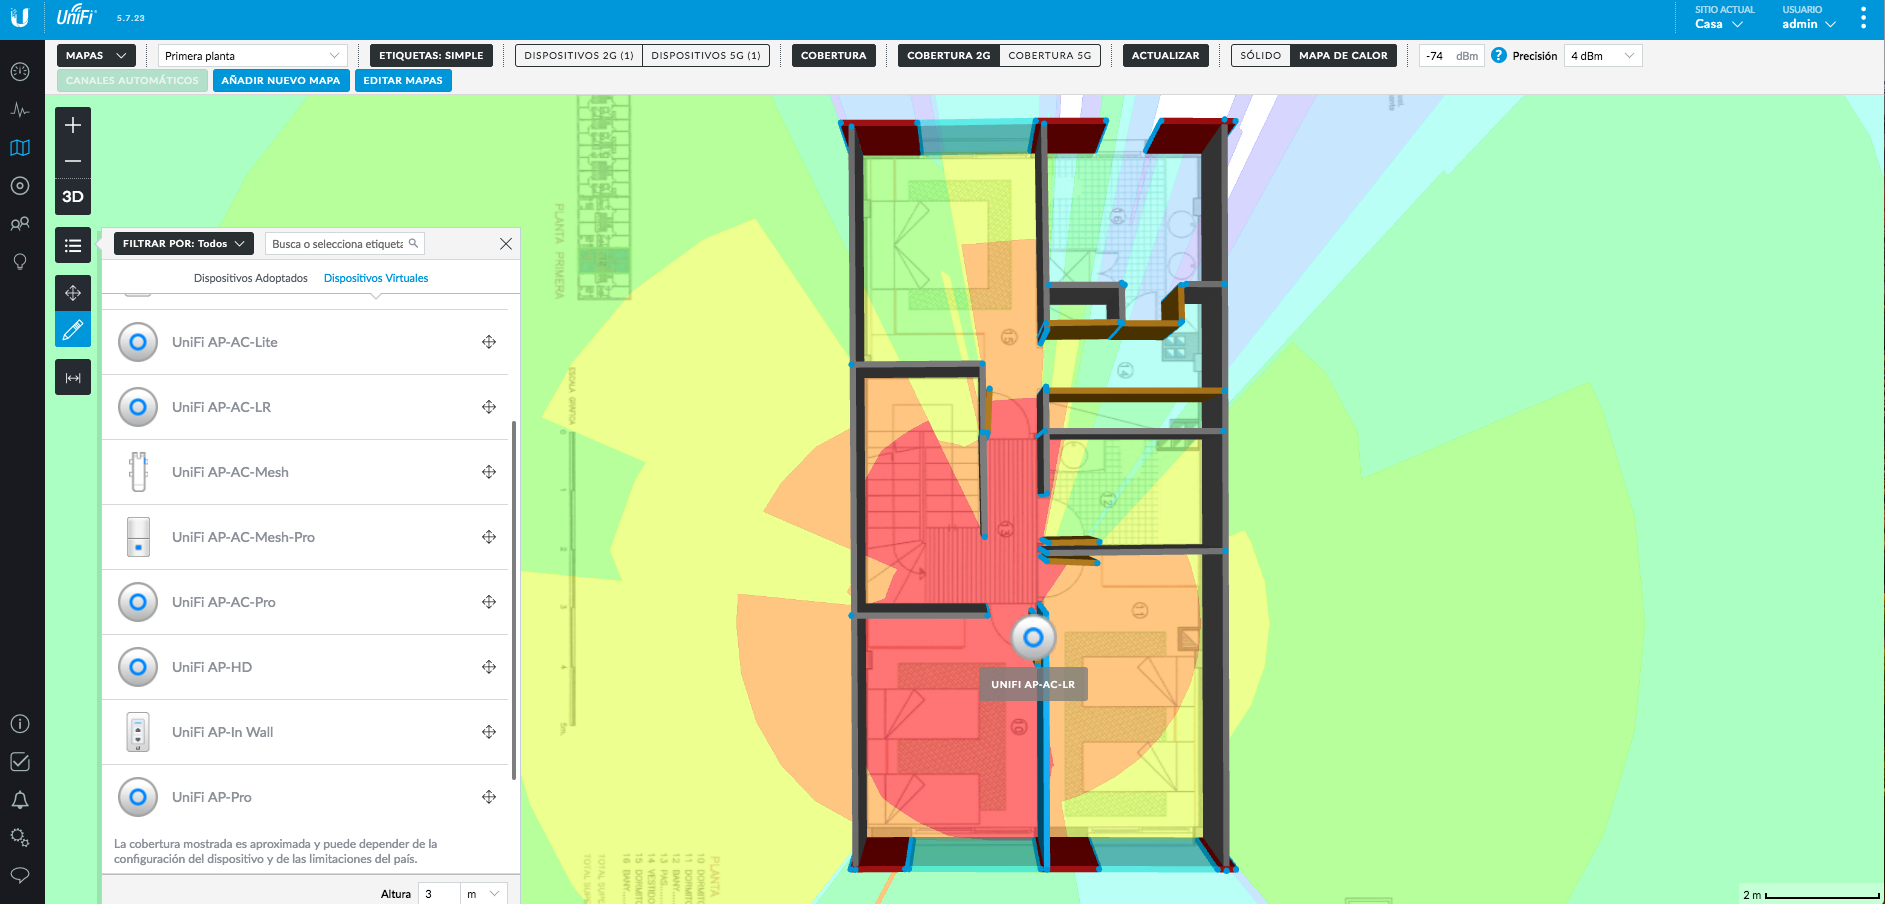Open the Insights lightbulb icon in sidebar
Image resolution: width=1885 pixels, height=904 pixels.
click(20, 262)
